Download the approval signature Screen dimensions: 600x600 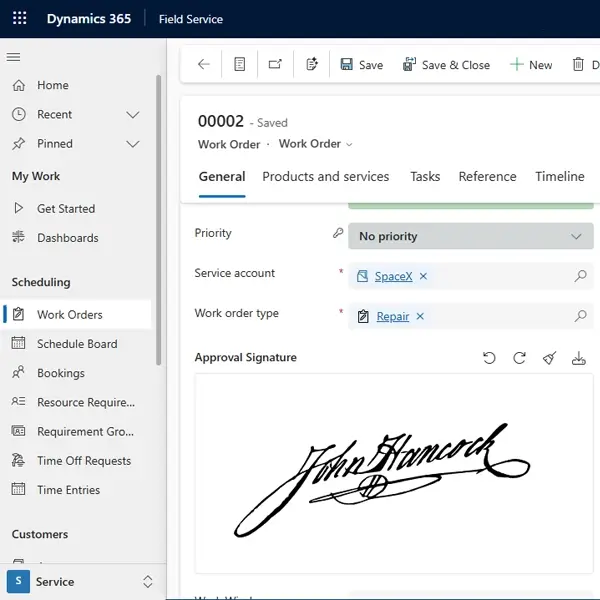[579, 358]
